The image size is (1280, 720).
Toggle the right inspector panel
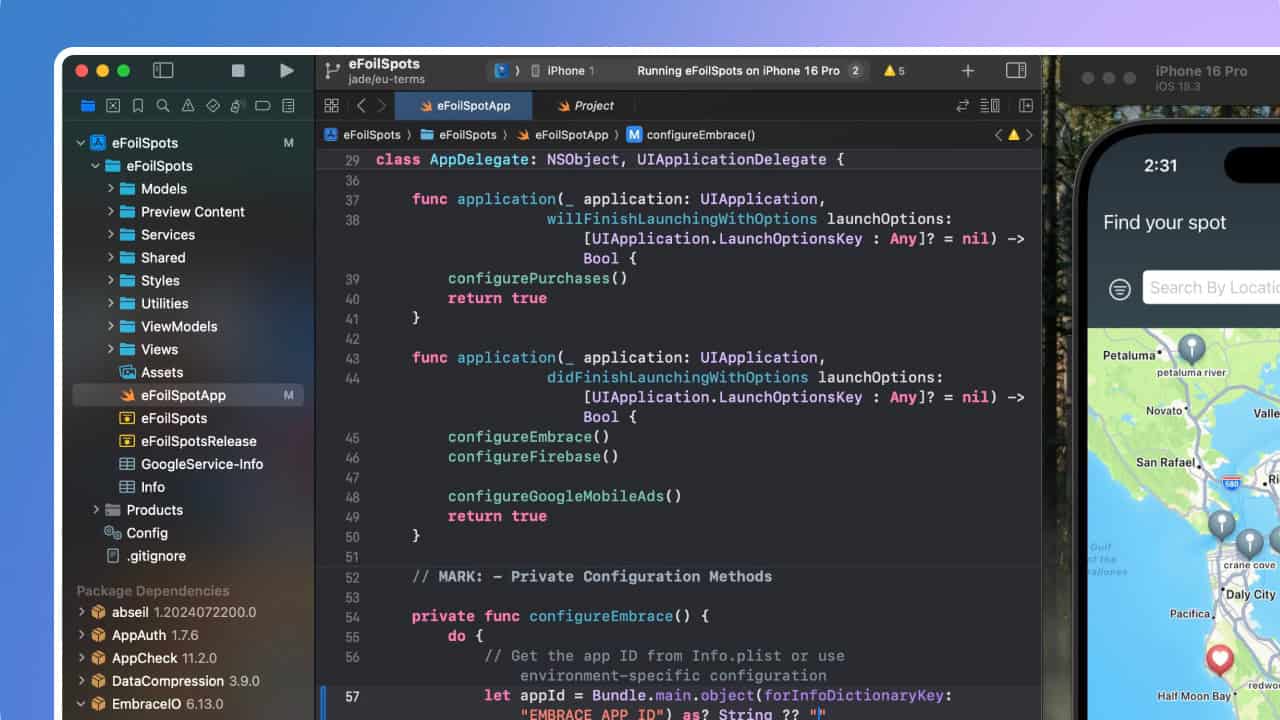coord(1016,71)
